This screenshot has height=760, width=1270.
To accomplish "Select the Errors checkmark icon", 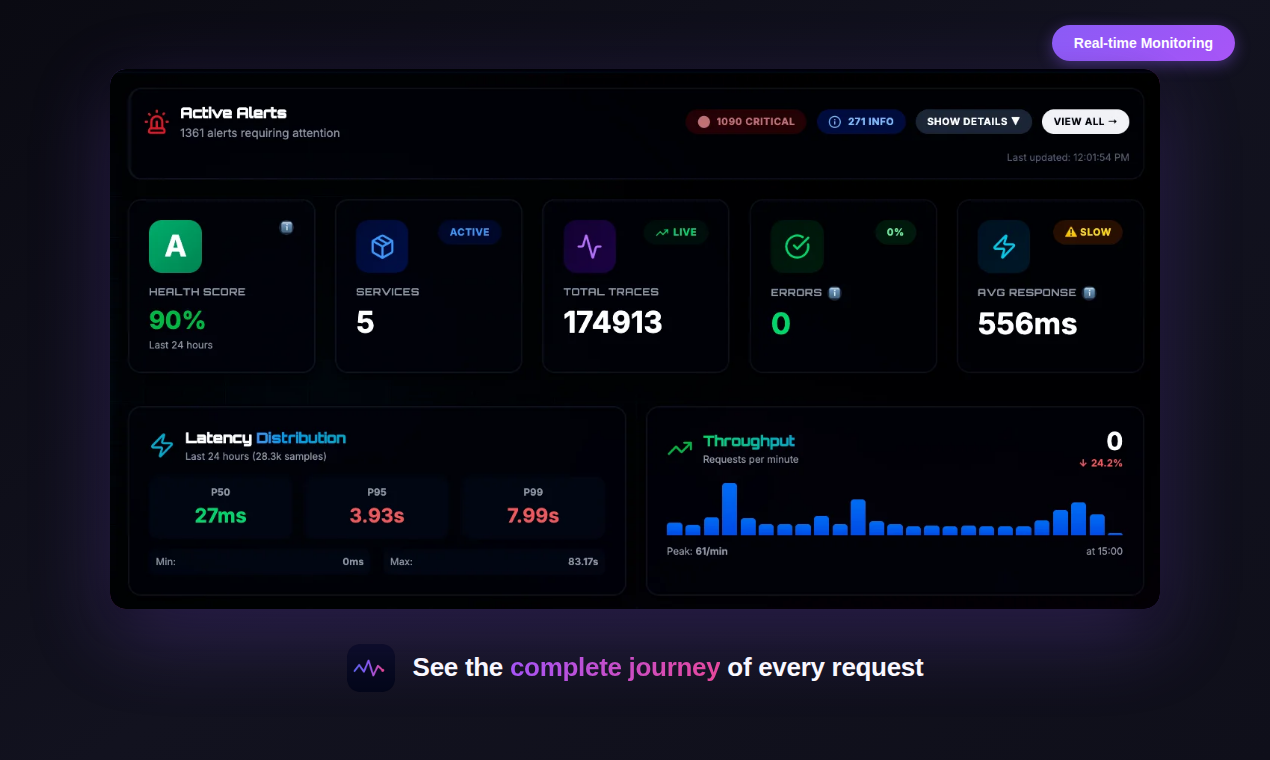I will click(796, 246).
